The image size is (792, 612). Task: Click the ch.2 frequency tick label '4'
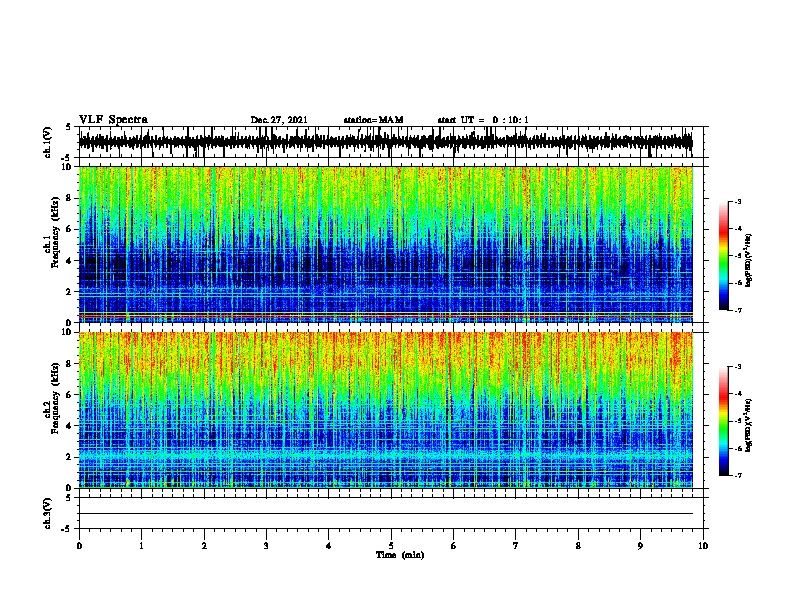click(x=69, y=426)
